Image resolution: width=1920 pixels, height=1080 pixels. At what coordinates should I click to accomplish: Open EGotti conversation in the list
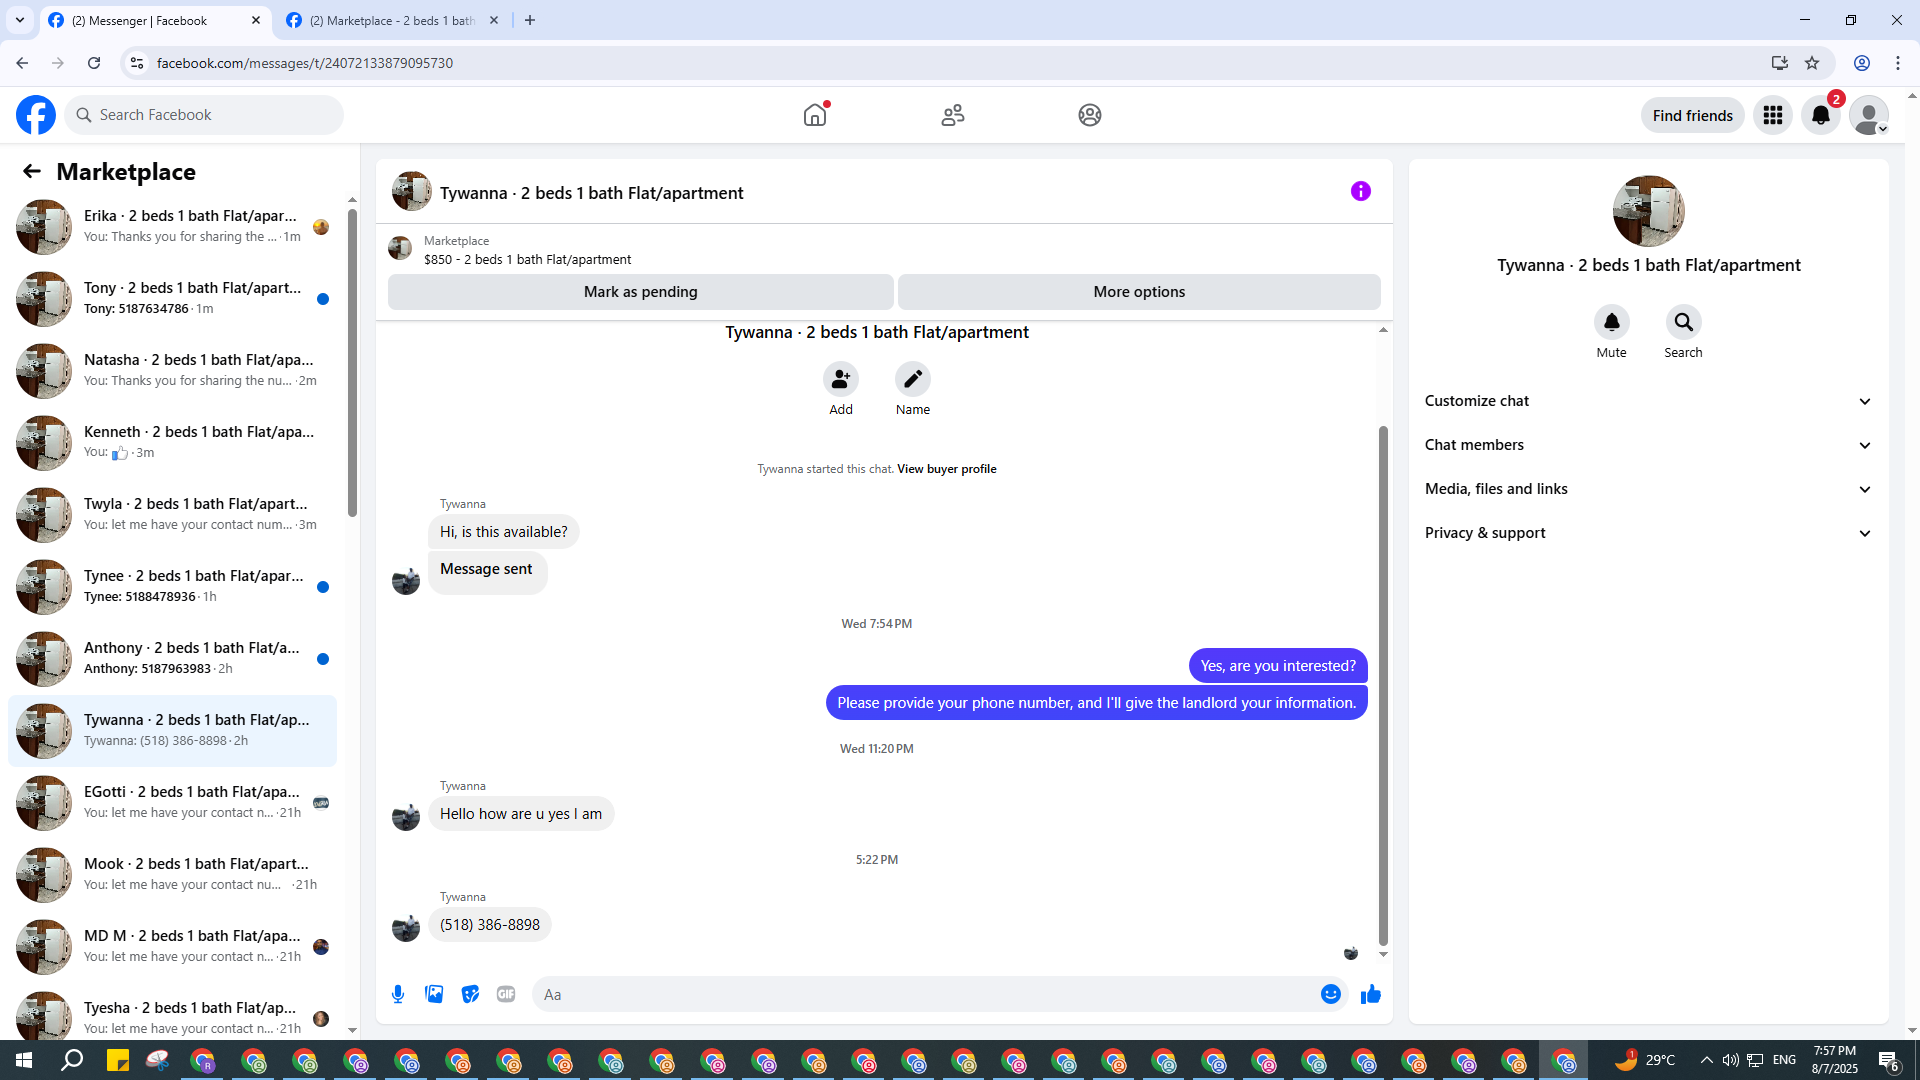172,802
